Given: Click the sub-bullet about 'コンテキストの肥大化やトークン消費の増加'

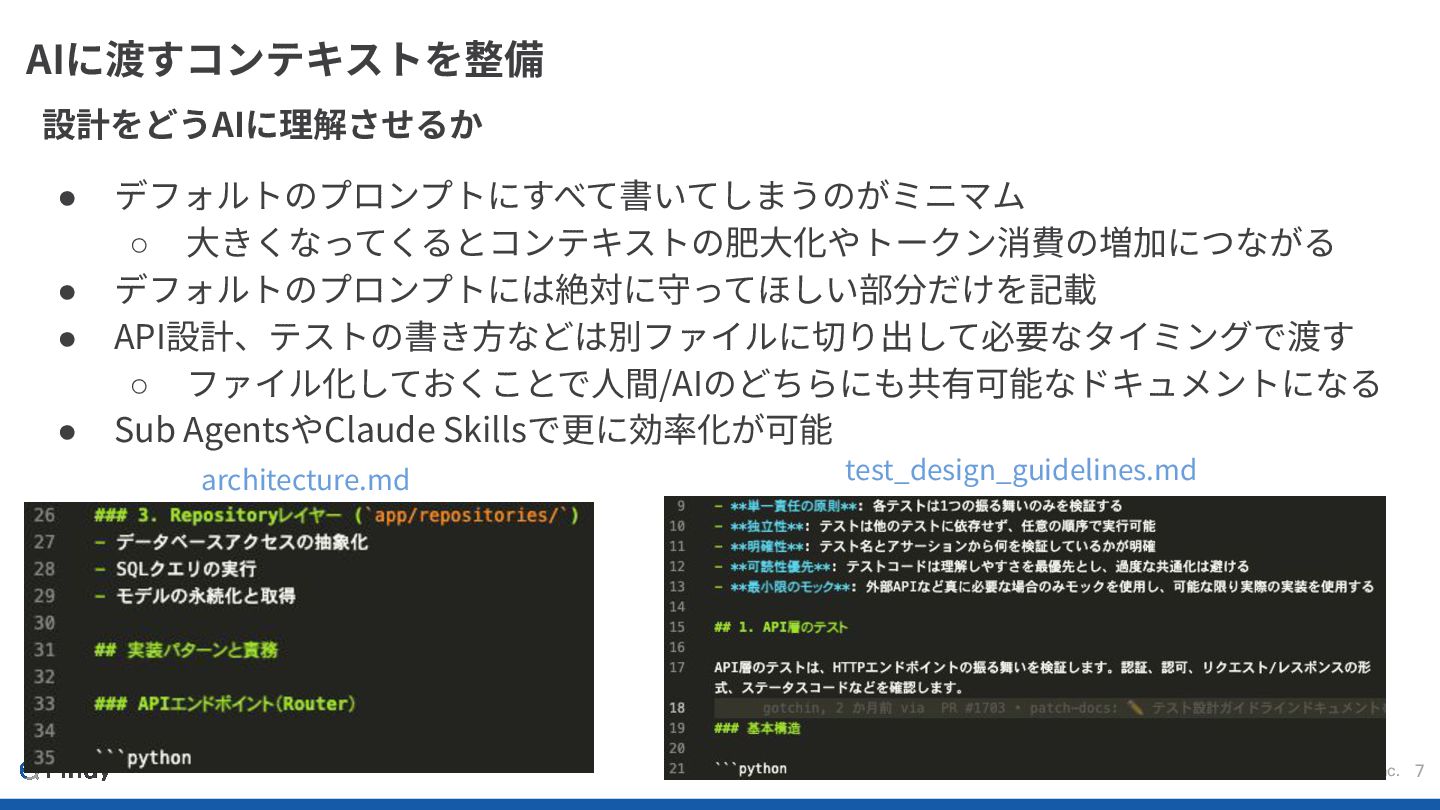Looking at the screenshot, I should (x=761, y=242).
